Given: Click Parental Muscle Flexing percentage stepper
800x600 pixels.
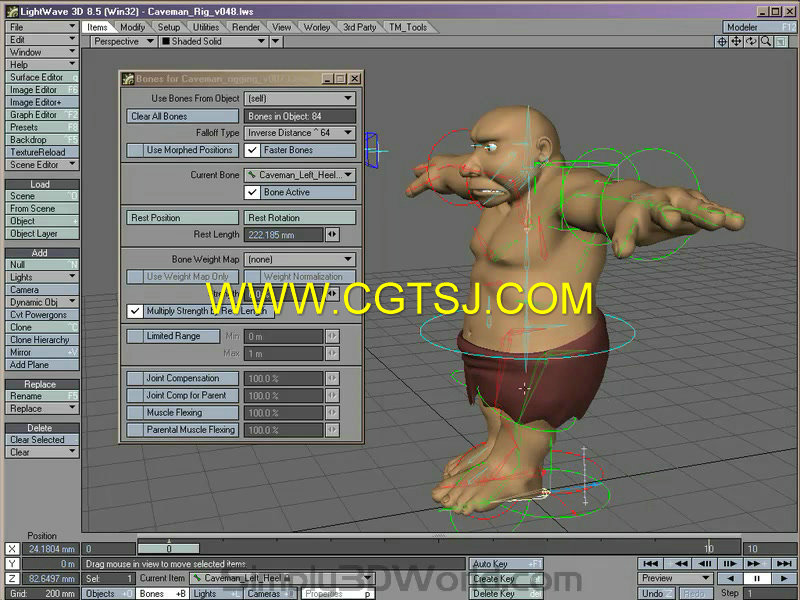Looking at the screenshot, I should click(332, 430).
